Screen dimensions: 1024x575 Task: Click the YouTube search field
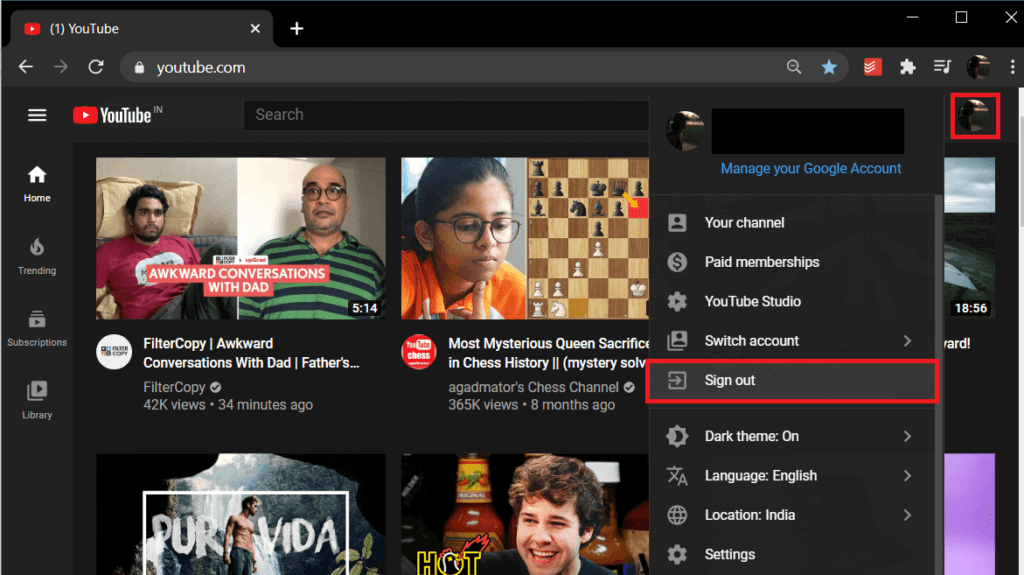coord(445,115)
